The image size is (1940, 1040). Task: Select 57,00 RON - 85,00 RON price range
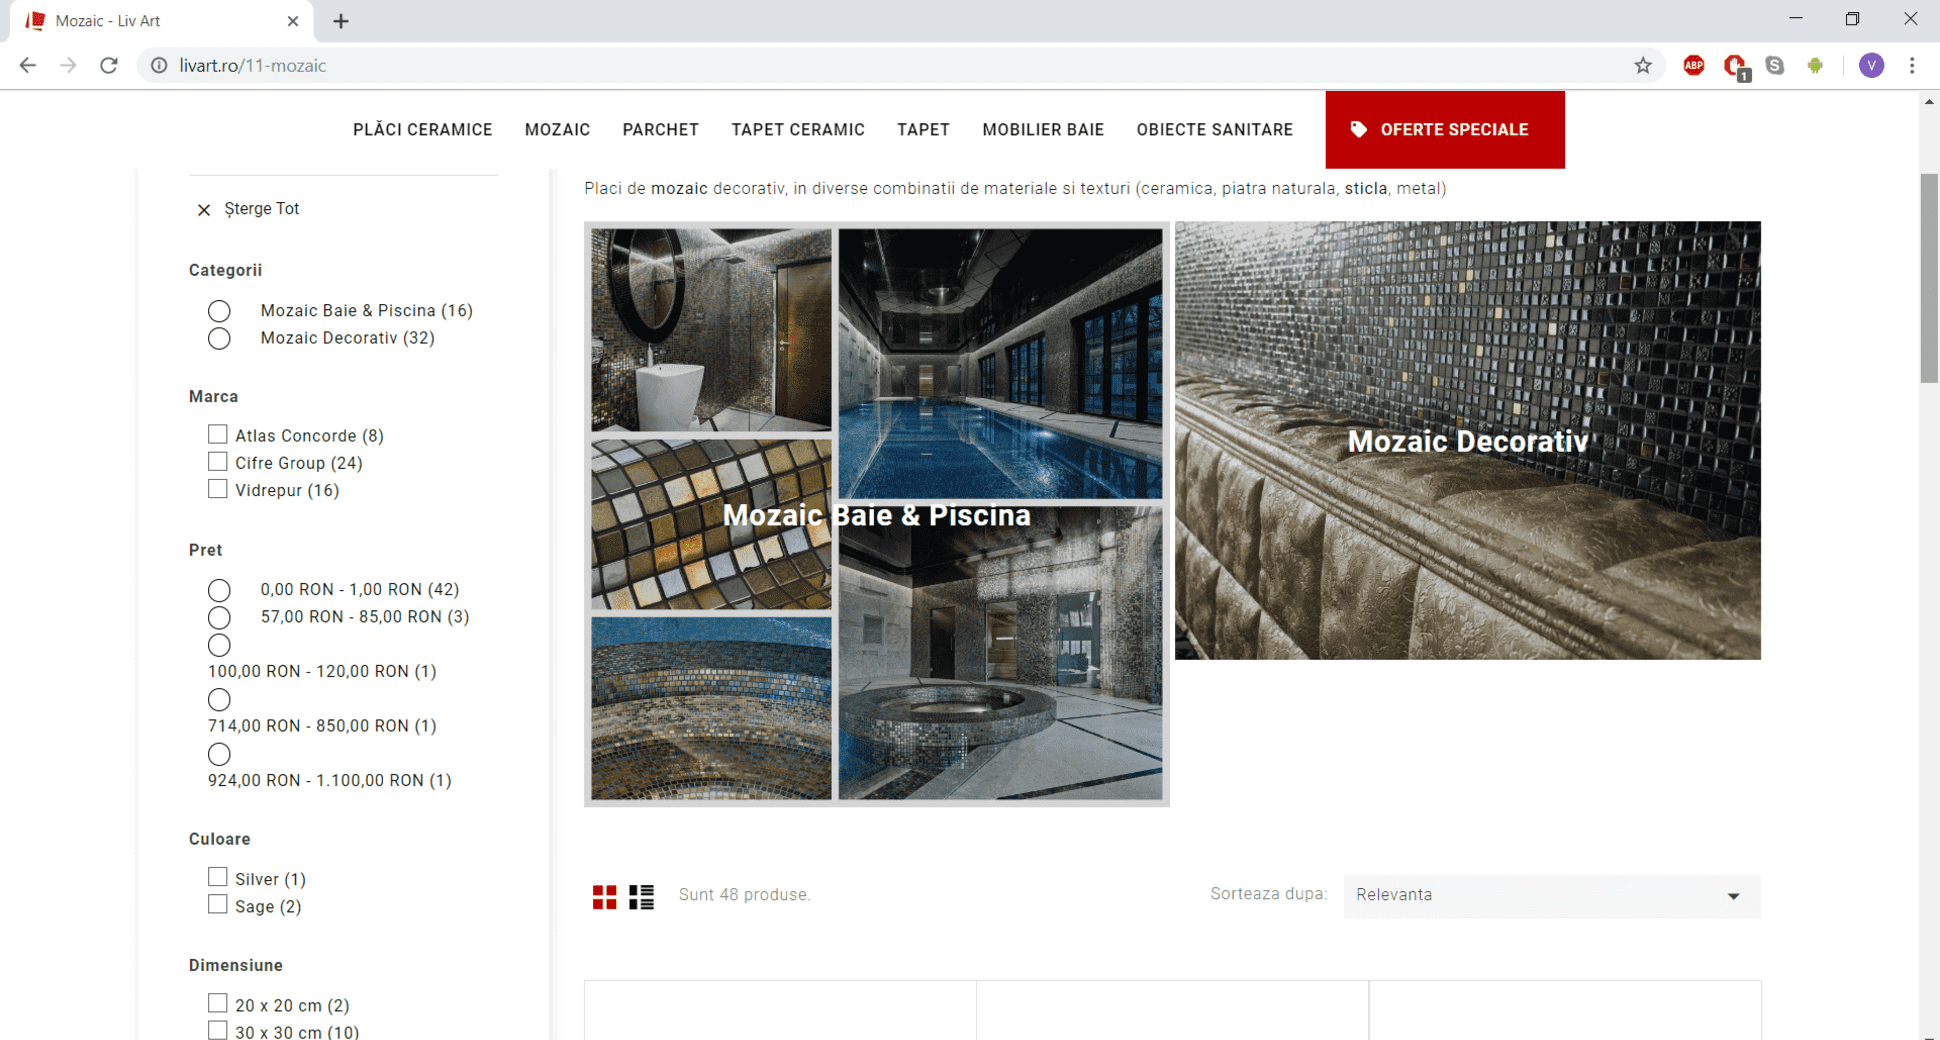[x=219, y=618]
